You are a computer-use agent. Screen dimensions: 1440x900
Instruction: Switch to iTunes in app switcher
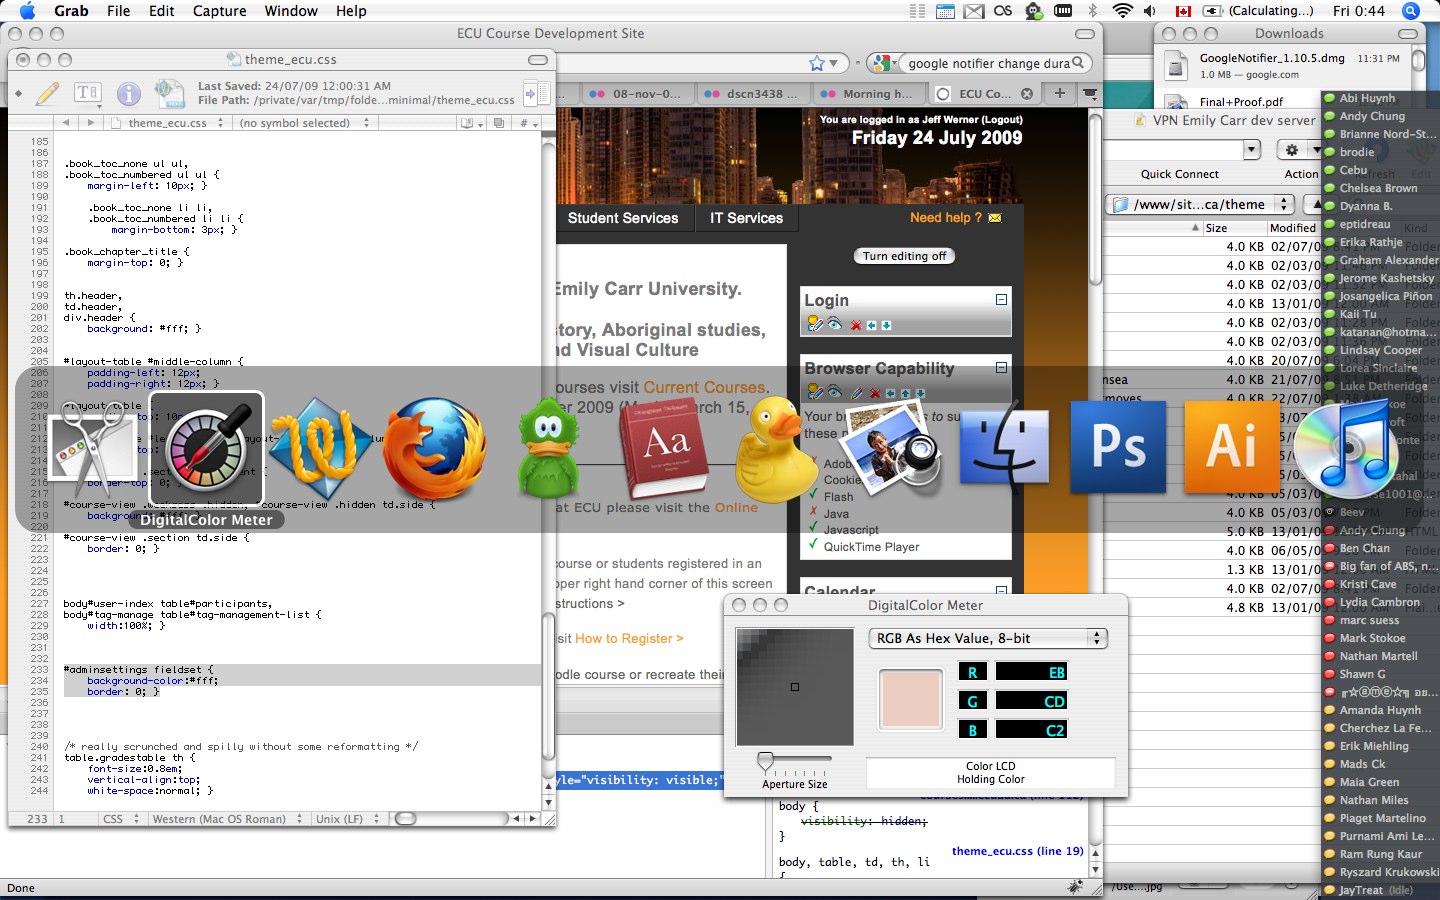coord(1346,448)
